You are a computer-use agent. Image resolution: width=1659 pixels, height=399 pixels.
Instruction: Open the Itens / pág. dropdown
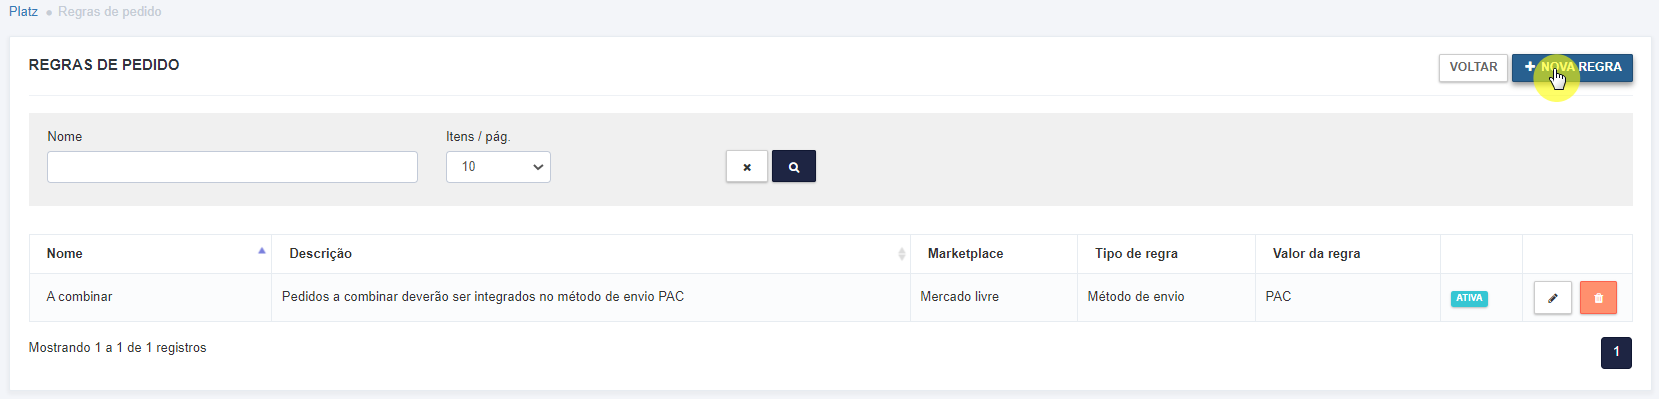(498, 167)
